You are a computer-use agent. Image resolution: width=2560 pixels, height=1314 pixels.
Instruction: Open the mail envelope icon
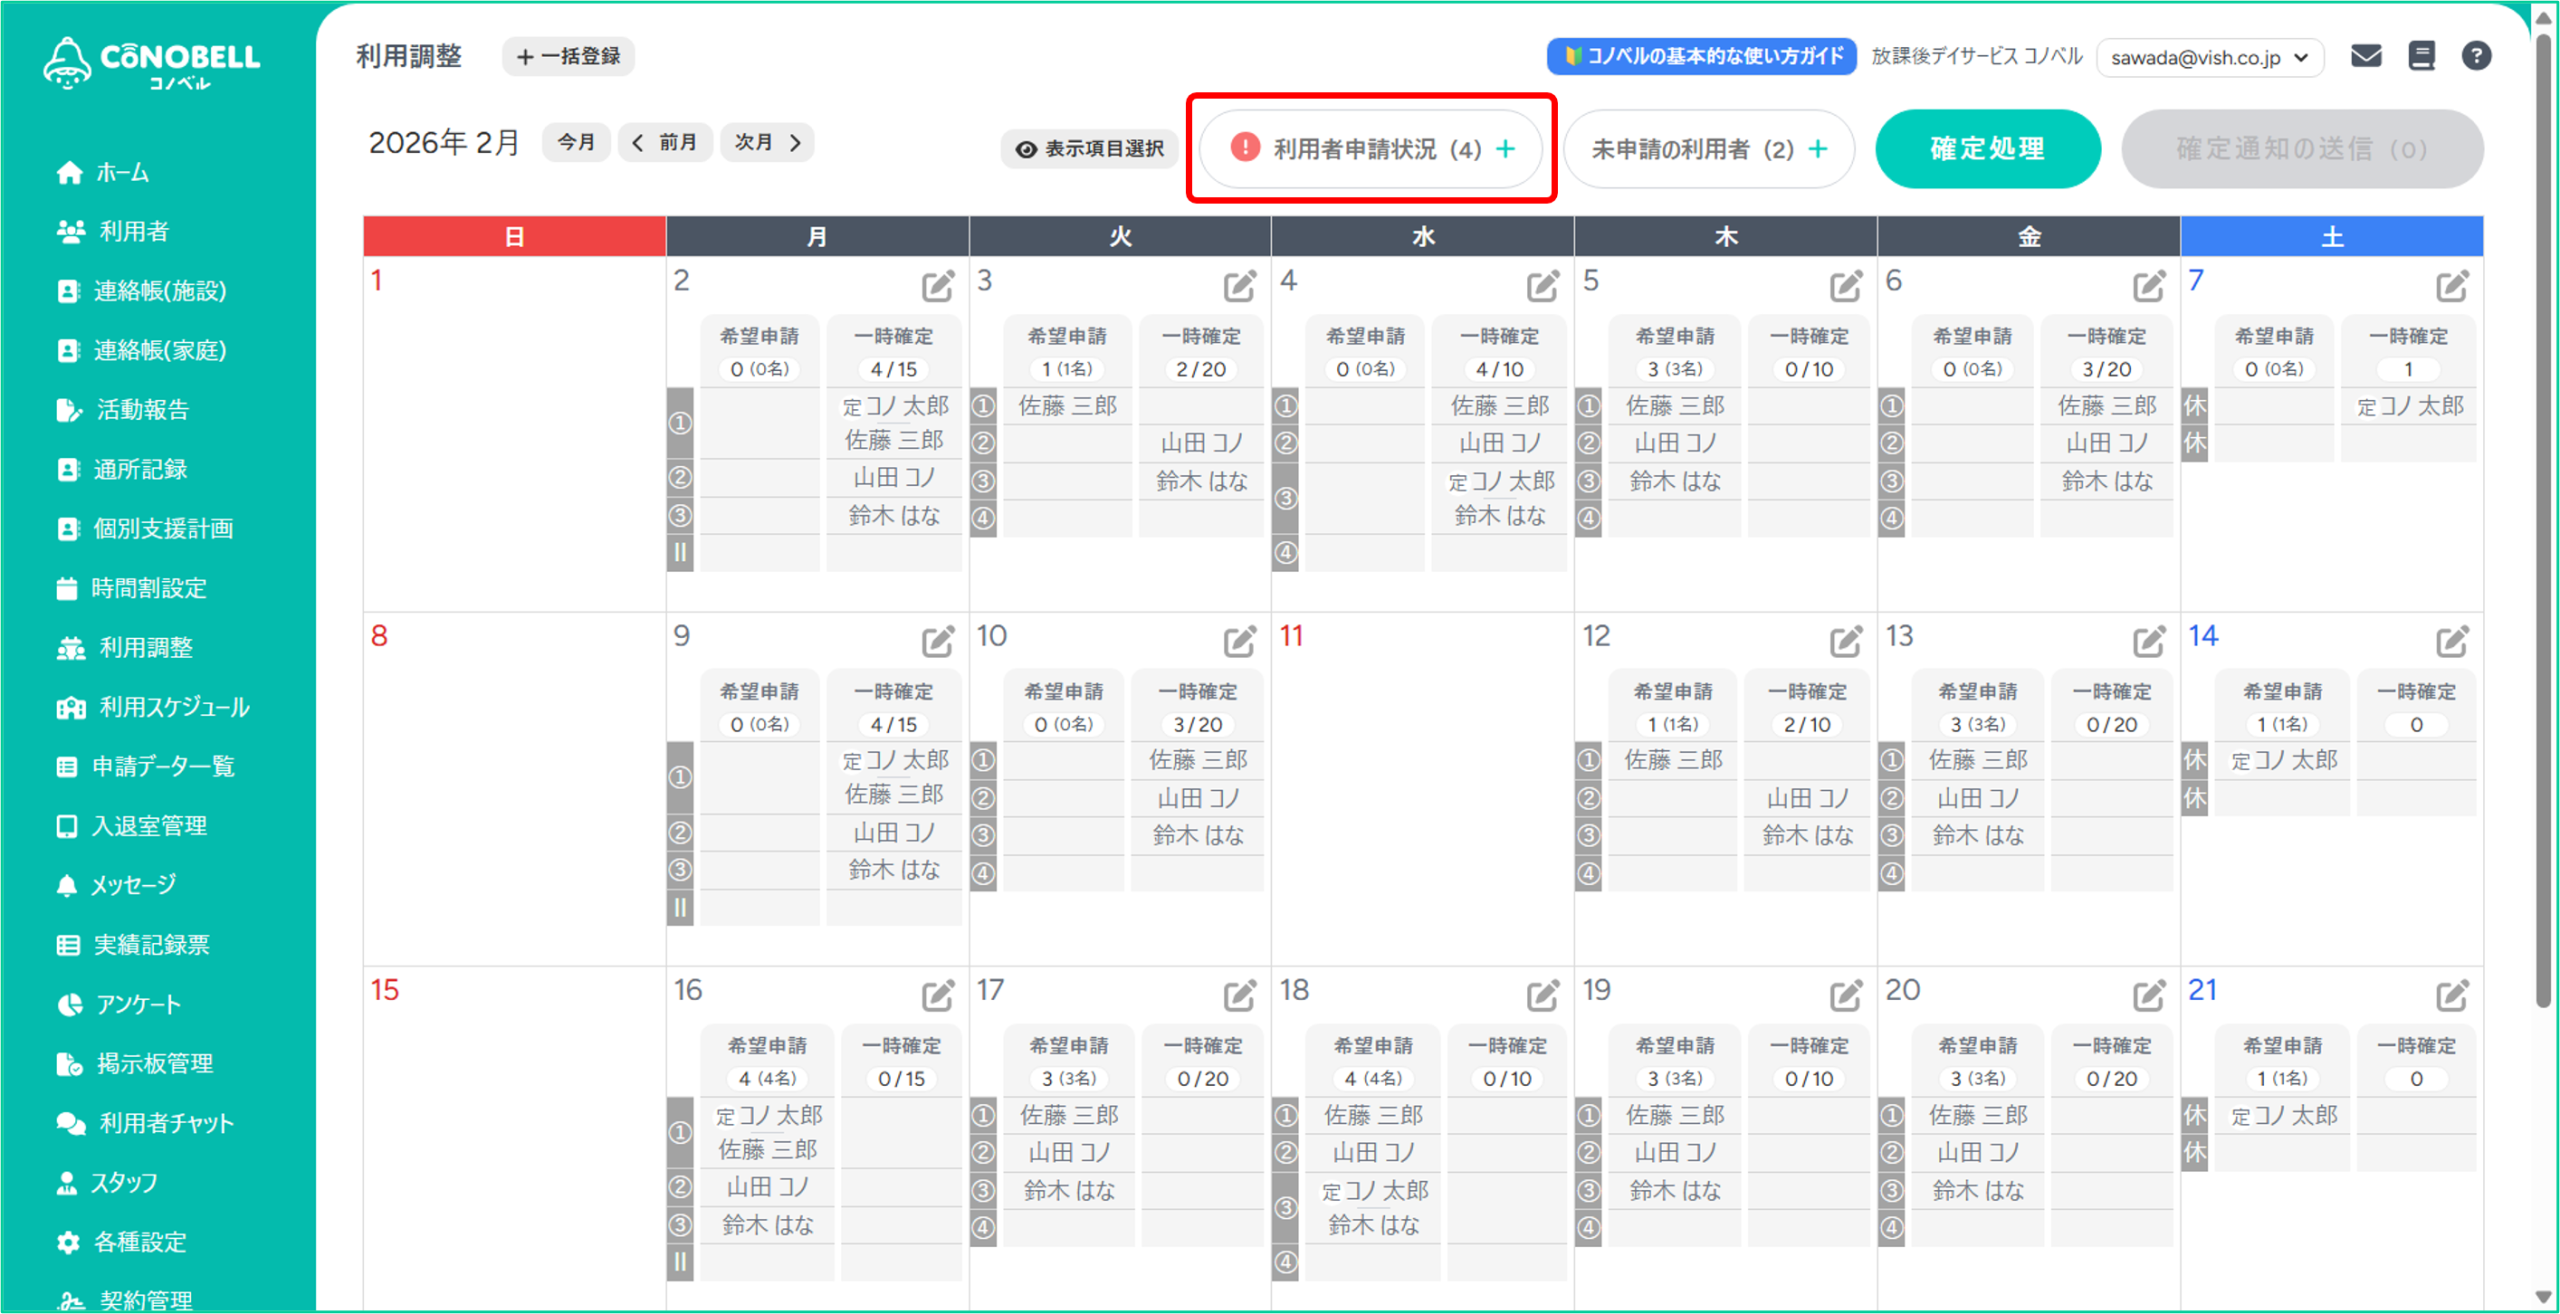click(x=2365, y=56)
